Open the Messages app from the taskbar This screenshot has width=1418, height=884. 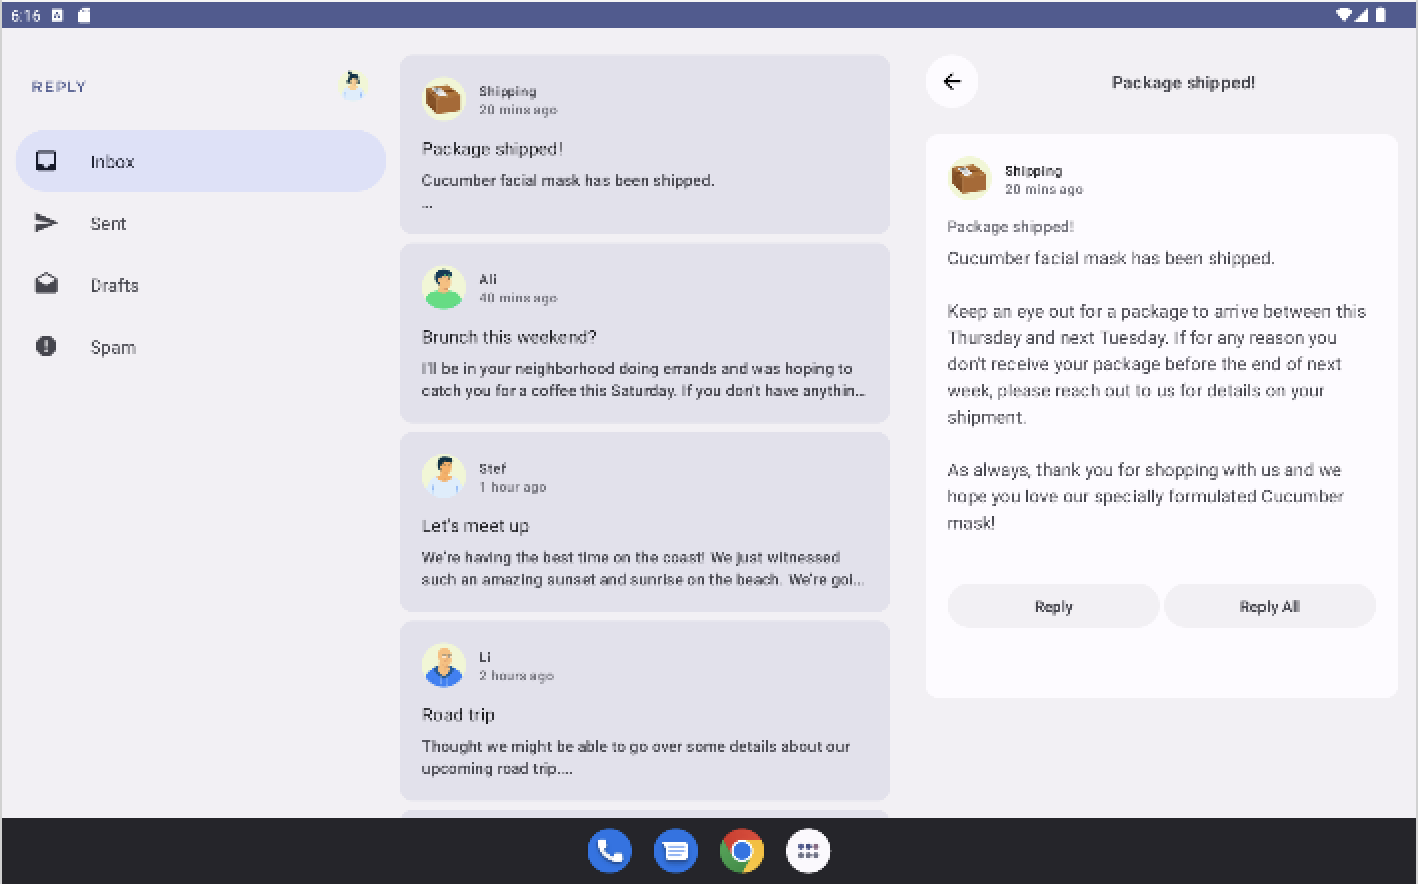click(x=675, y=851)
